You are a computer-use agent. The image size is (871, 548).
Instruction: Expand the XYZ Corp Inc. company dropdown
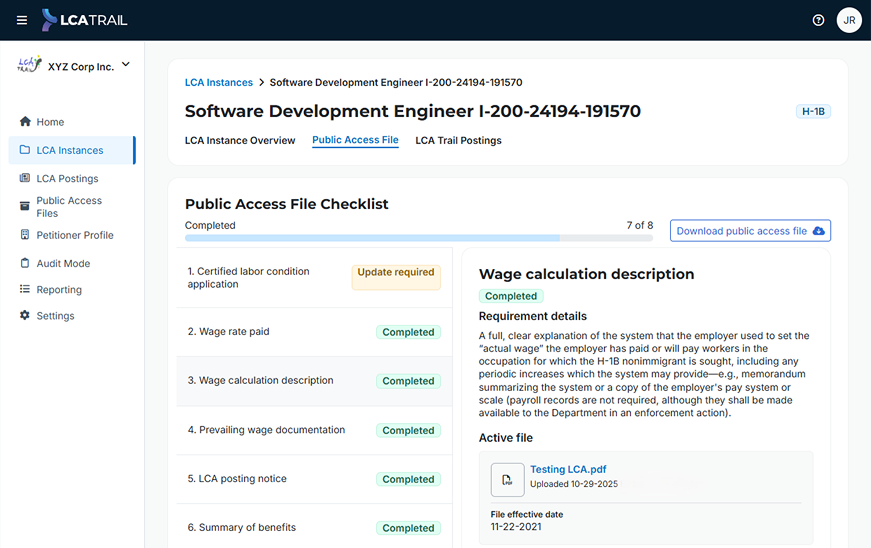pos(126,64)
